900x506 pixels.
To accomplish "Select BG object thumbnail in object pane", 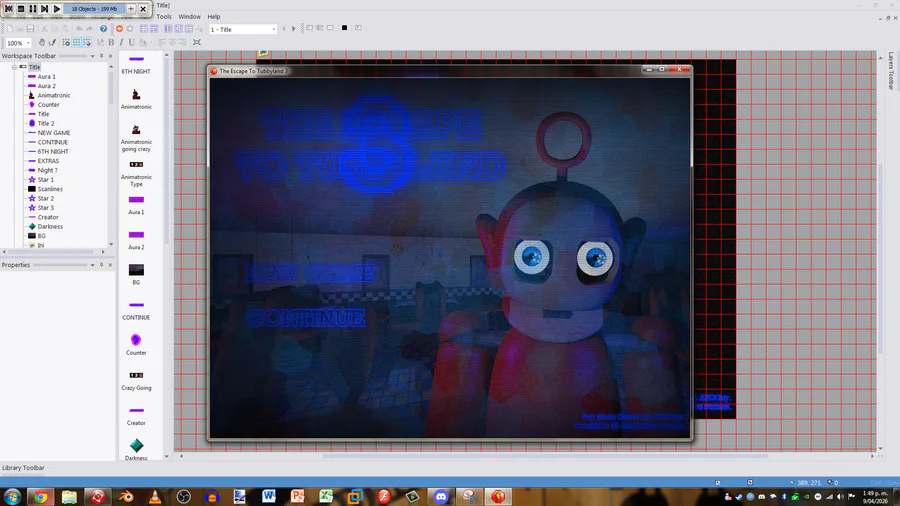I will point(136,274).
